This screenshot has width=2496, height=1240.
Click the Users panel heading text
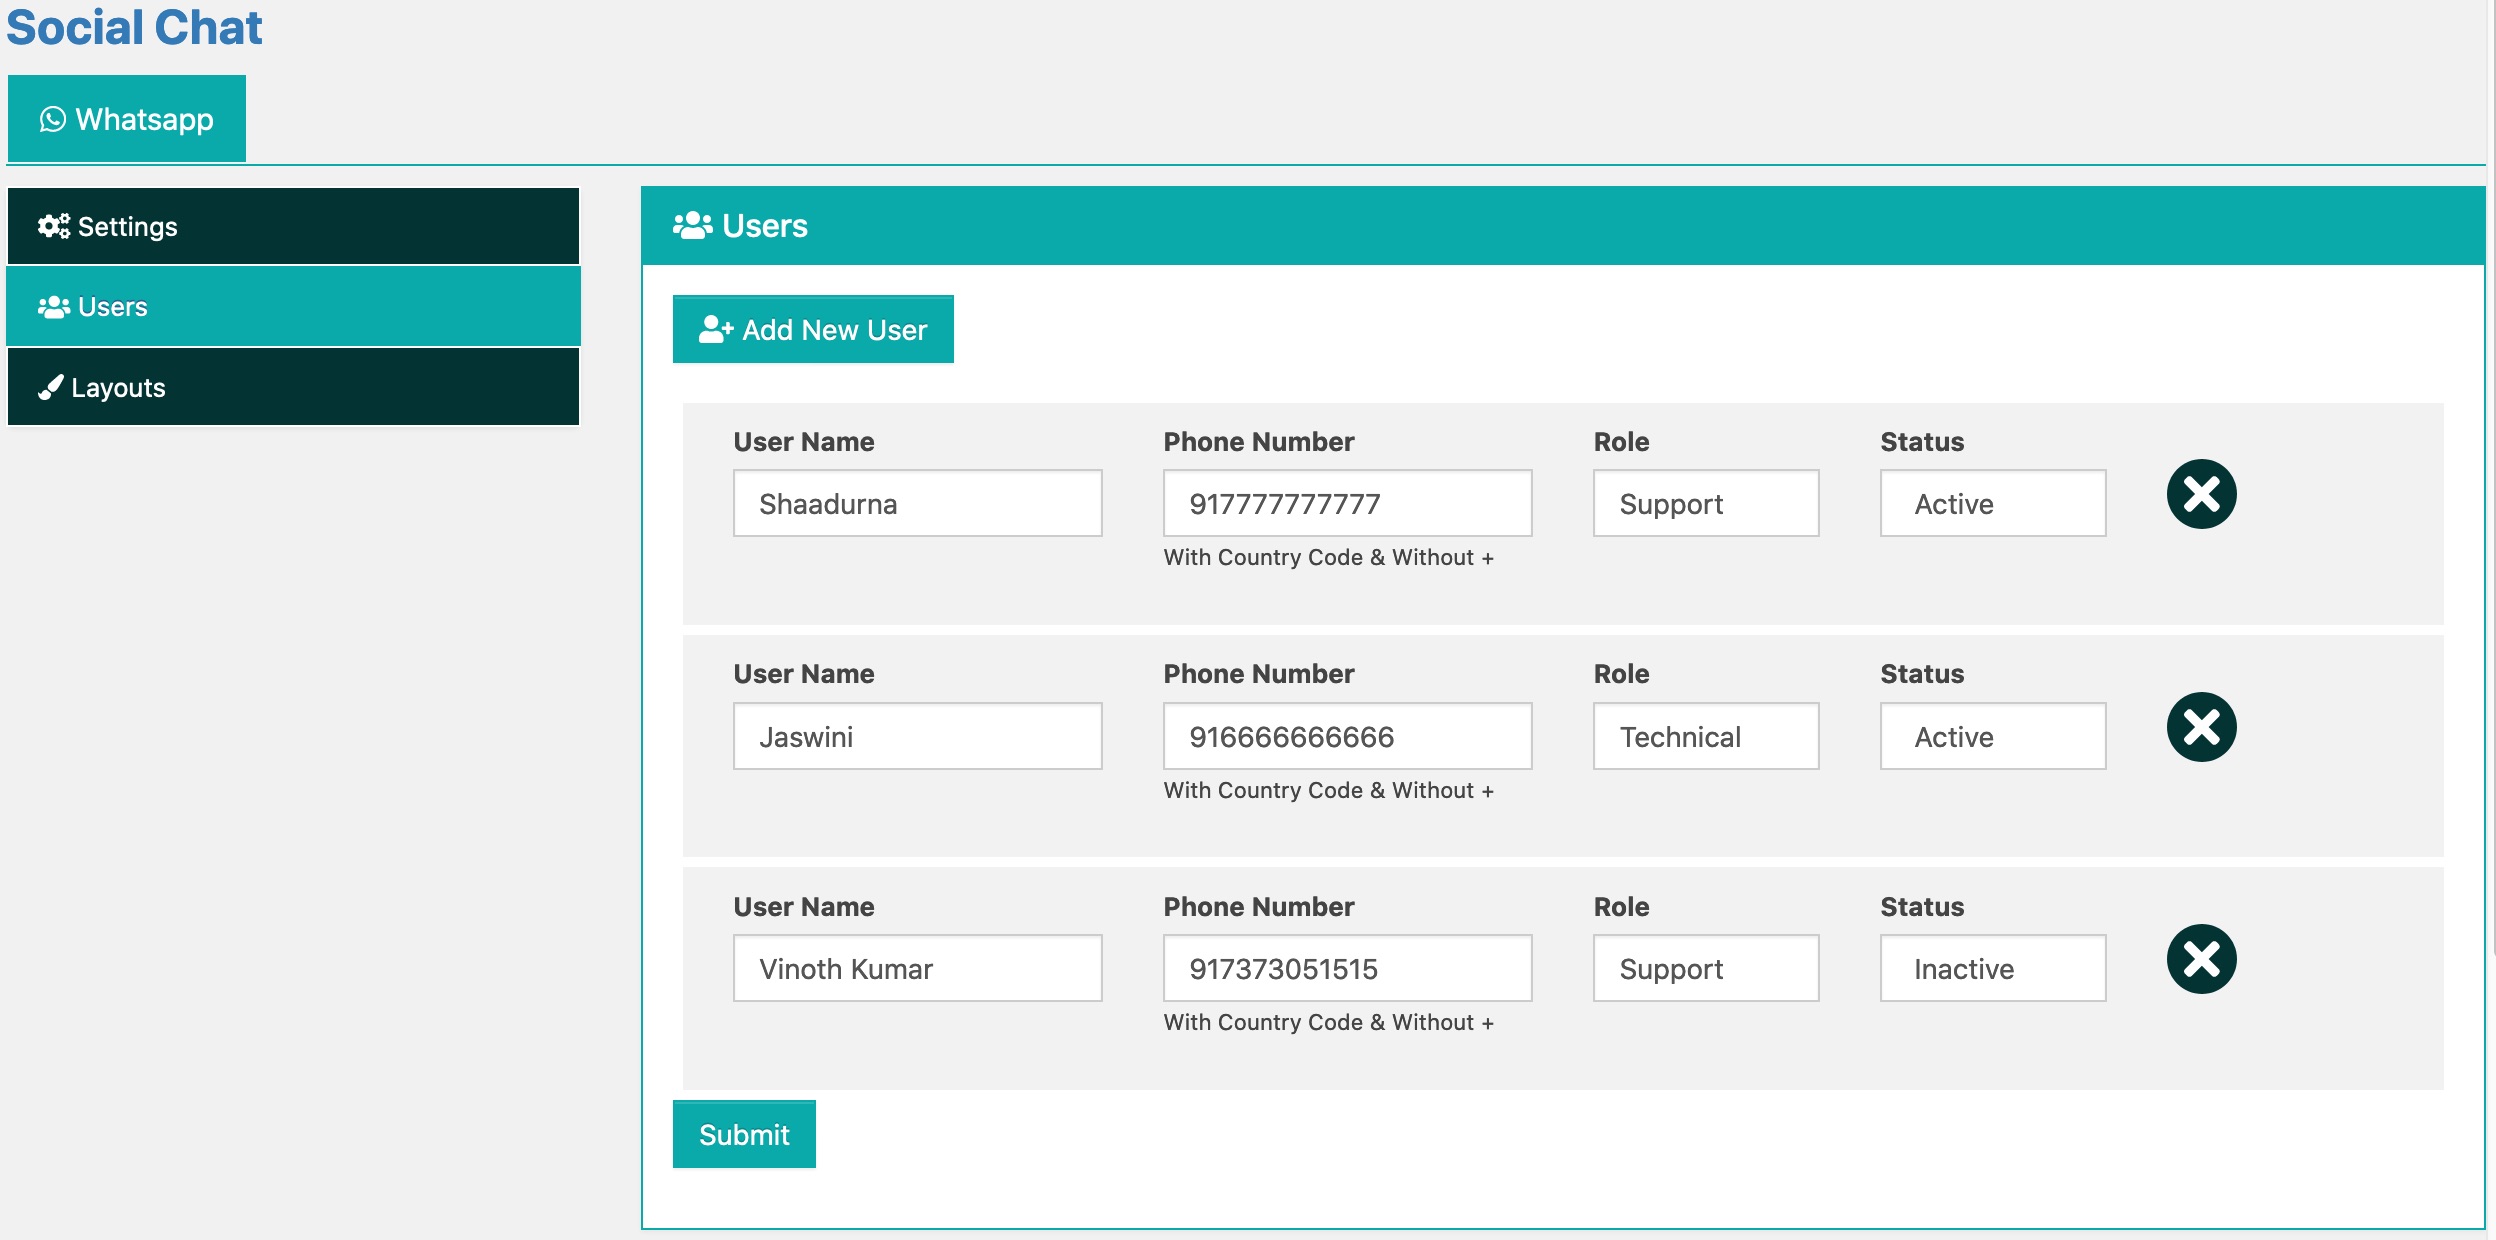tap(765, 225)
